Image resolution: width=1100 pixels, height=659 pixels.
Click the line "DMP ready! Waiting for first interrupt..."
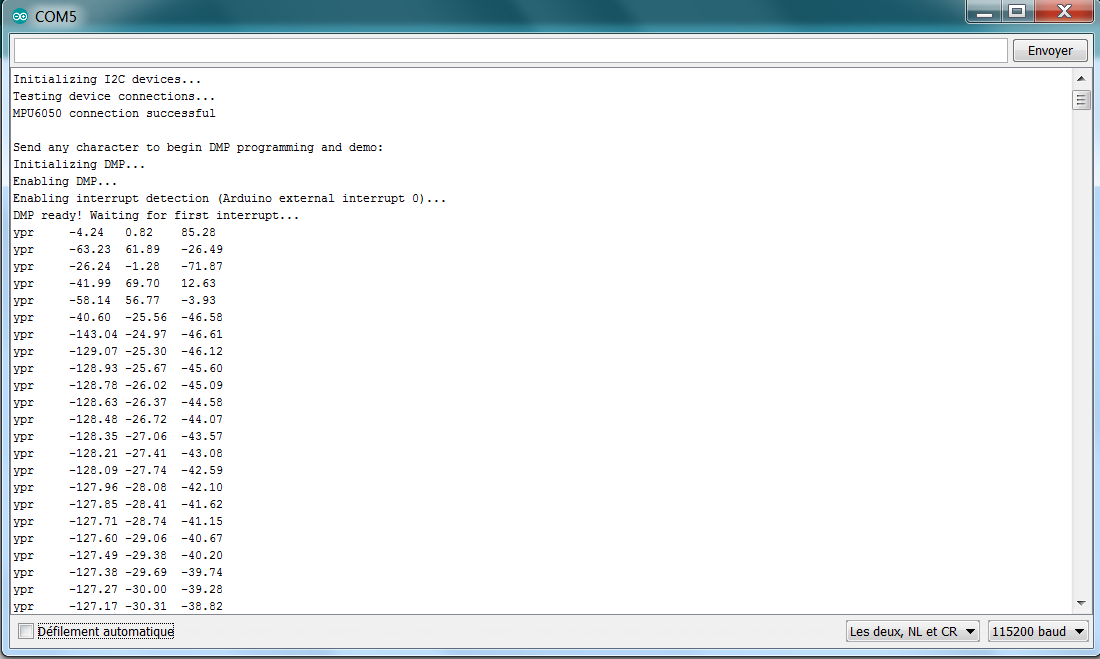156,215
